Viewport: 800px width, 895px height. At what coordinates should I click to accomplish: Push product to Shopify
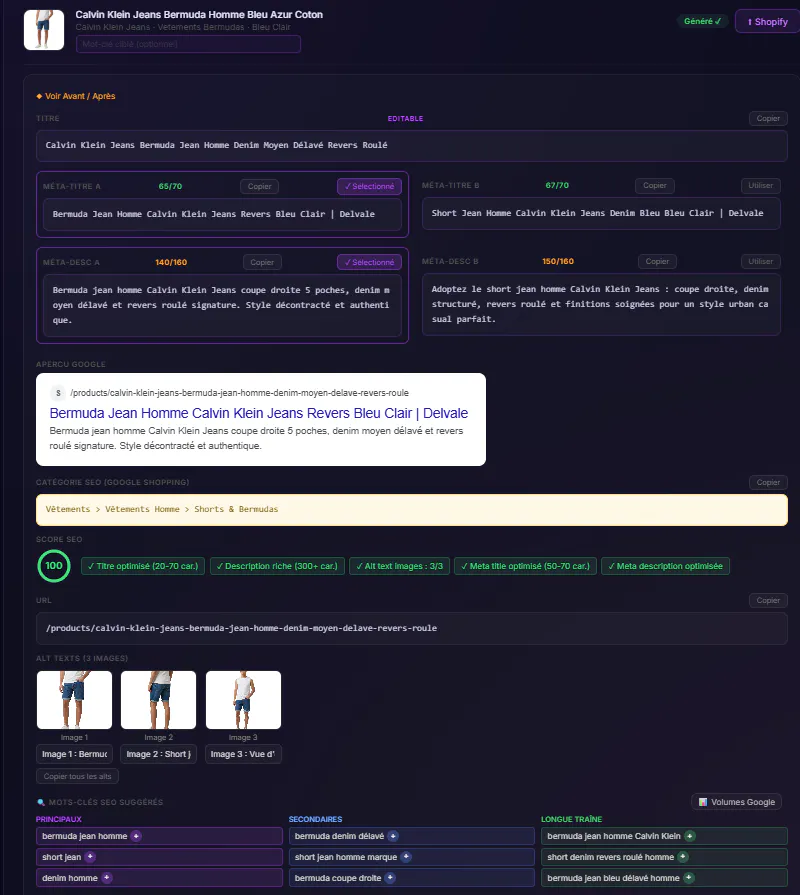[767, 22]
